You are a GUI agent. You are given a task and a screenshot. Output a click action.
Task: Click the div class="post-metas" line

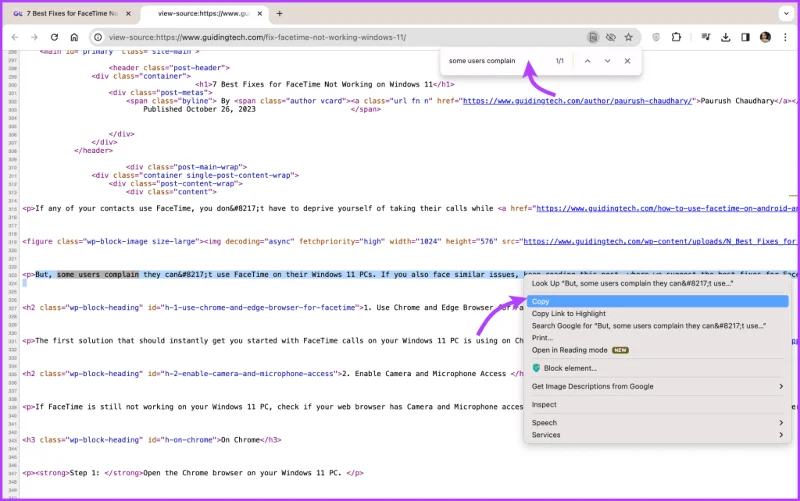[x=160, y=92]
